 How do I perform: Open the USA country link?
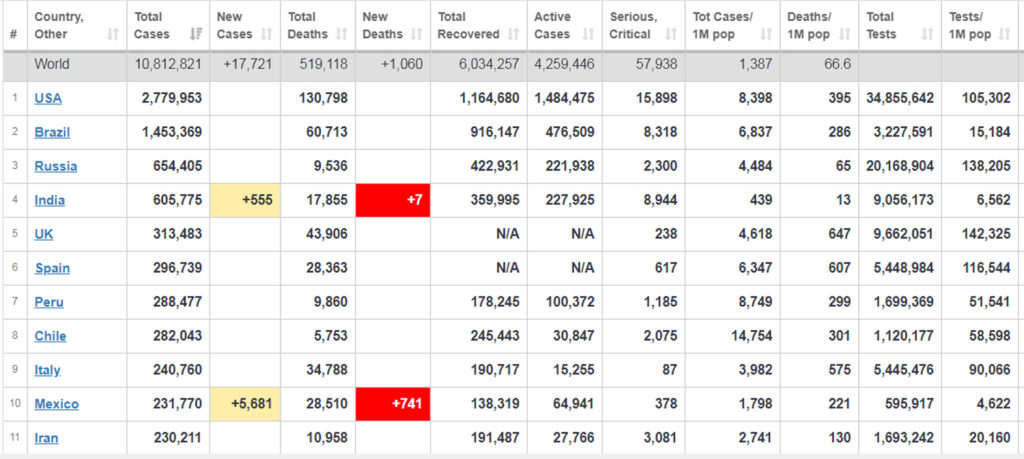pos(48,99)
